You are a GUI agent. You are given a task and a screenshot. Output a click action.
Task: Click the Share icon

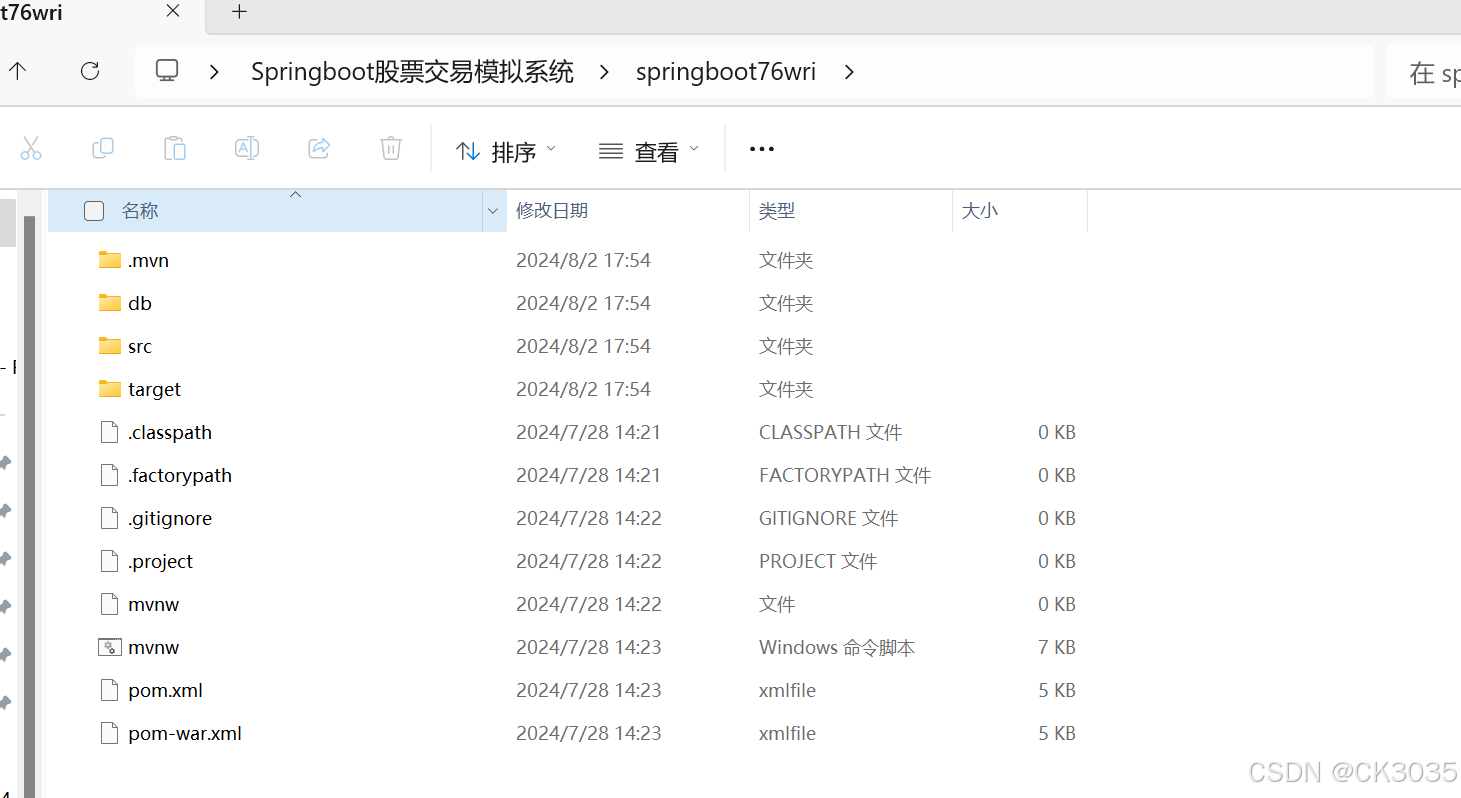(318, 148)
